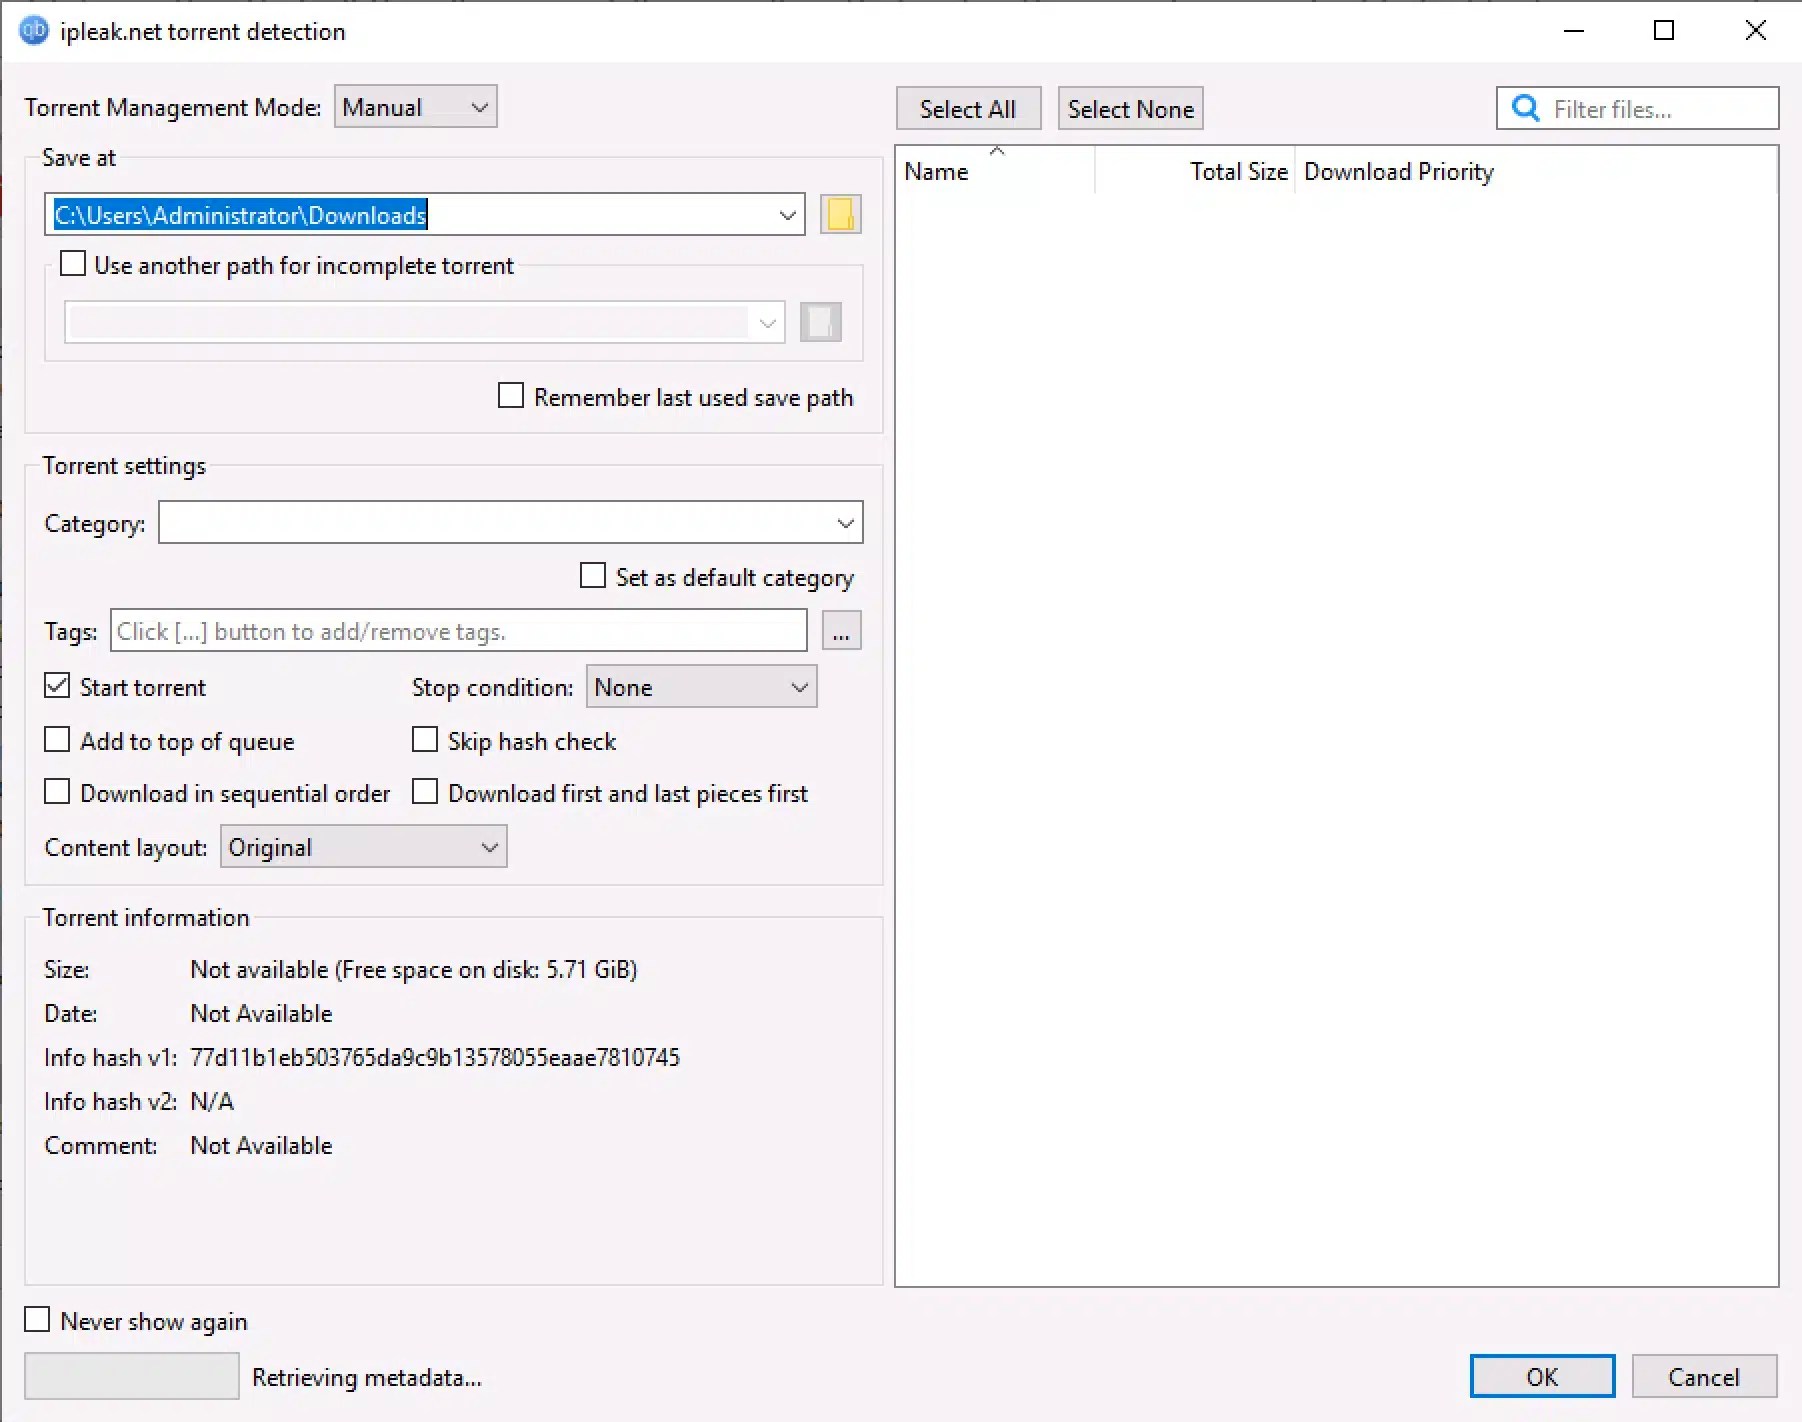Check Never show again
1802x1422 pixels.
pyautogui.click(x=37, y=1319)
